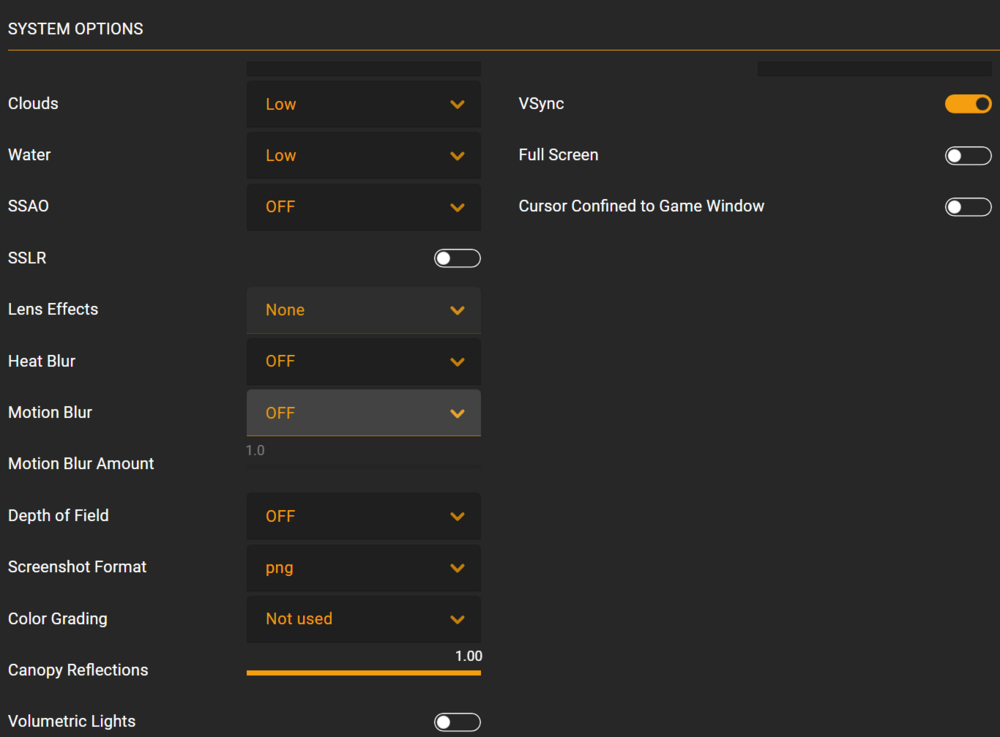1000x737 pixels.
Task: Enable the Volumetric Lights toggle
Action: coord(457,721)
